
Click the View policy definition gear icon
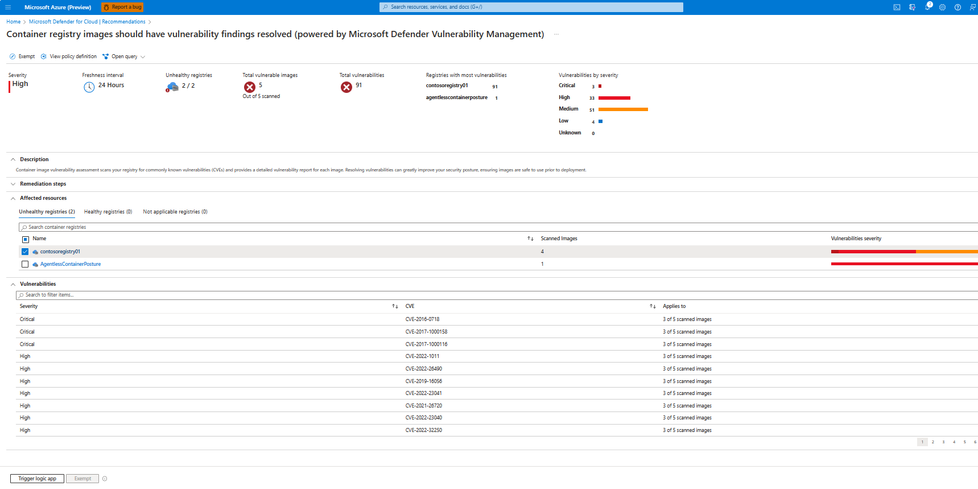(44, 56)
